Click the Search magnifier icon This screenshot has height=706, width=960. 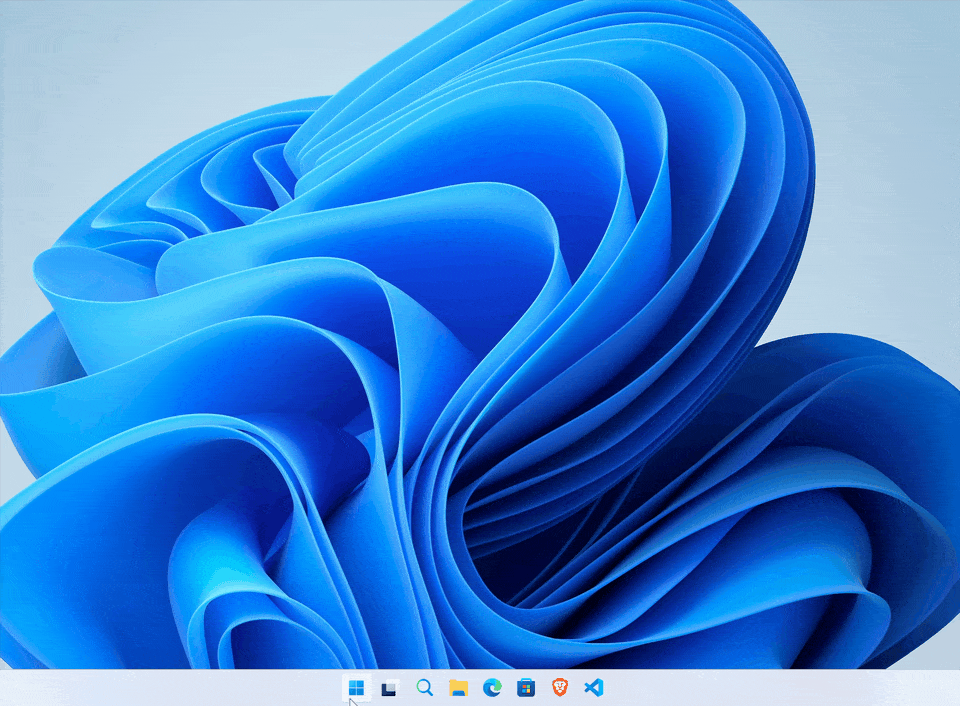coord(424,688)
